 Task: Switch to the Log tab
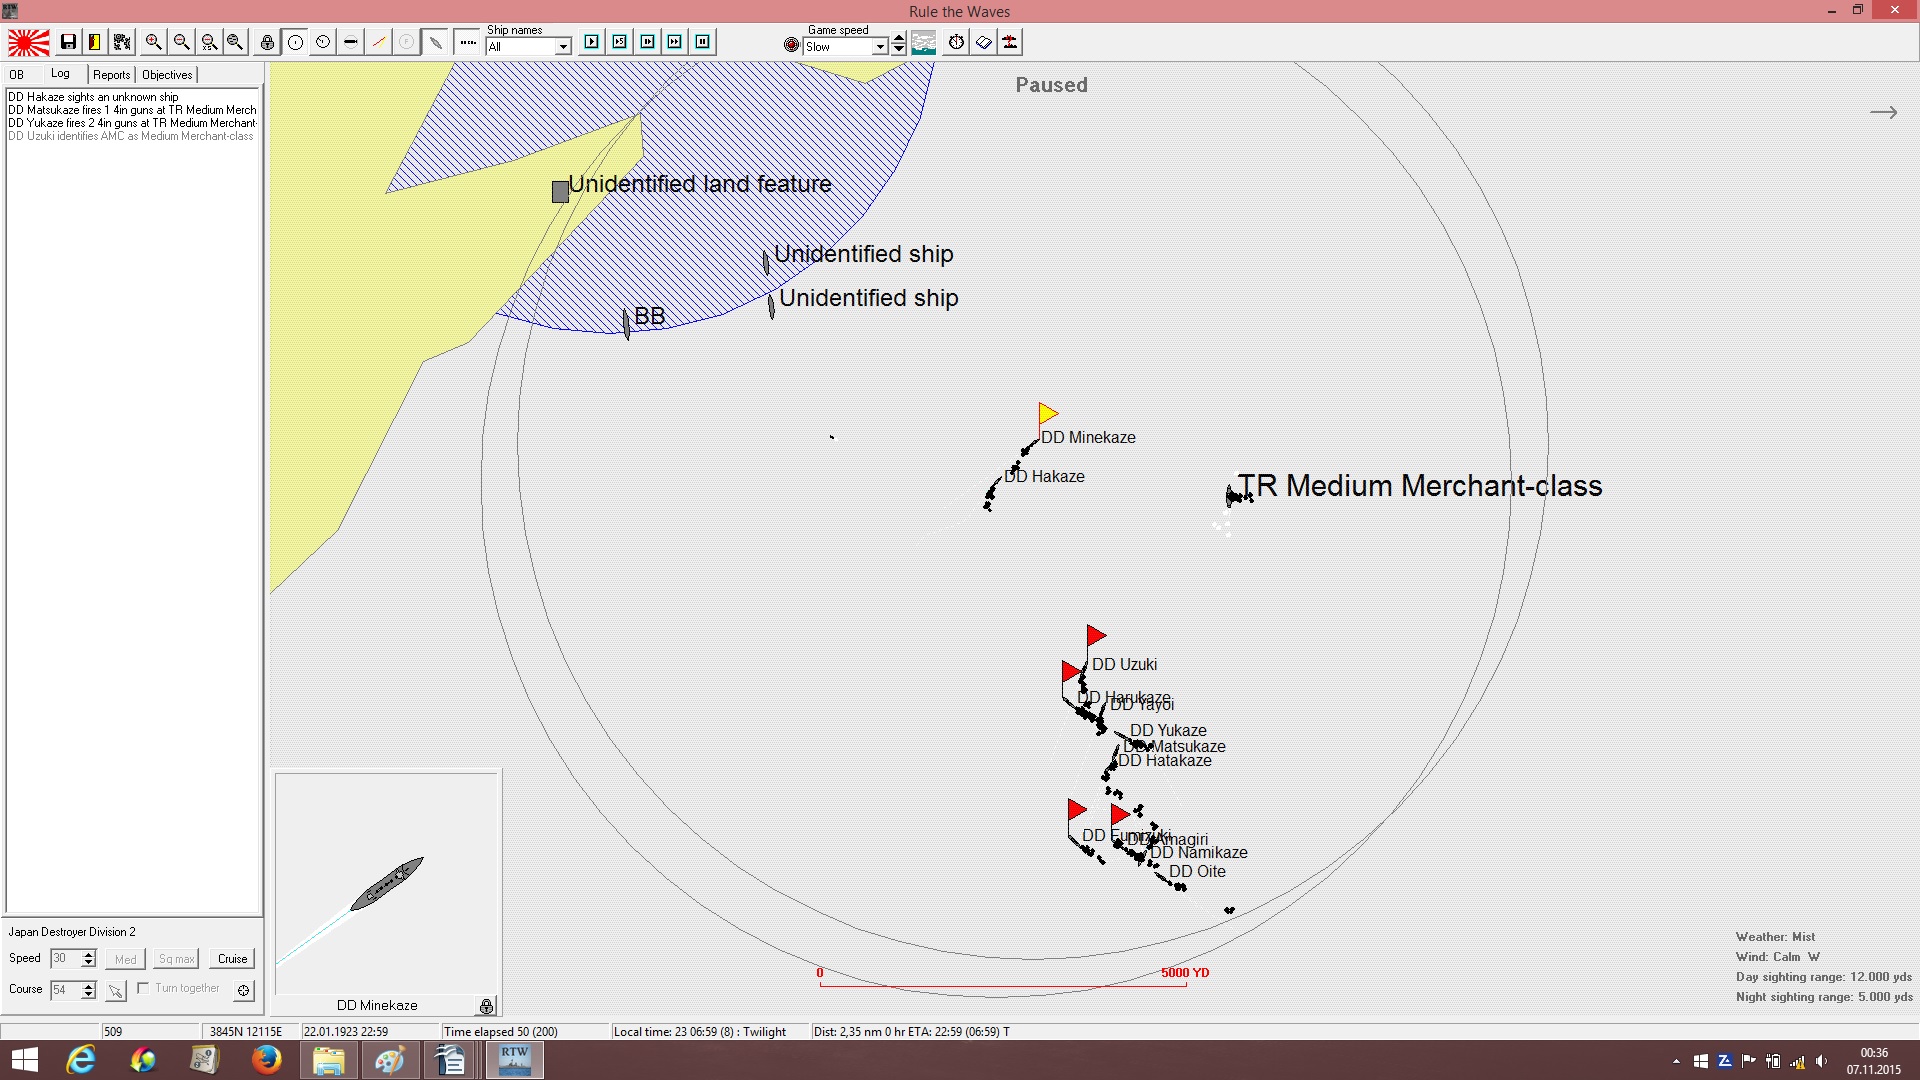(x=61, y=74)
